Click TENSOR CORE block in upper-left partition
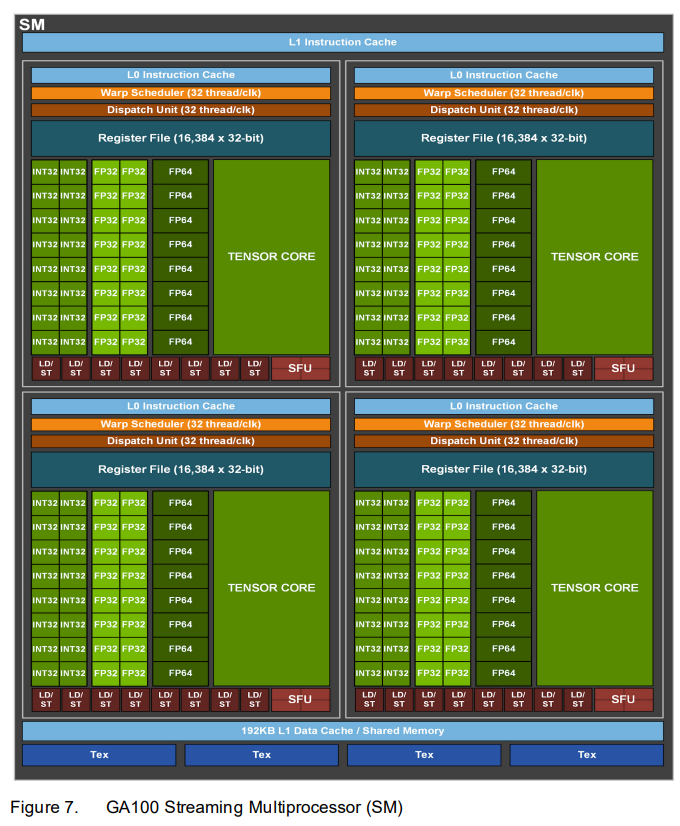 click(271, 257)
